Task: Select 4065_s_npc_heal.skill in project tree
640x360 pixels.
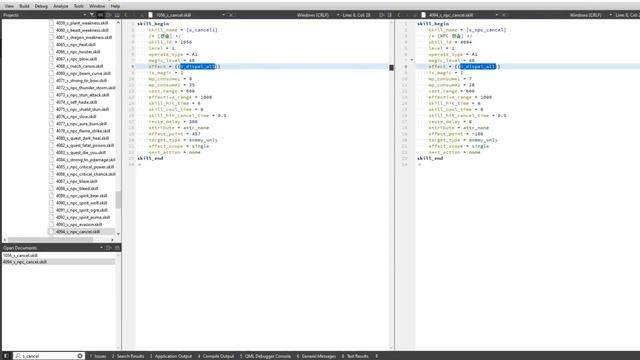Action: [76, 44]
